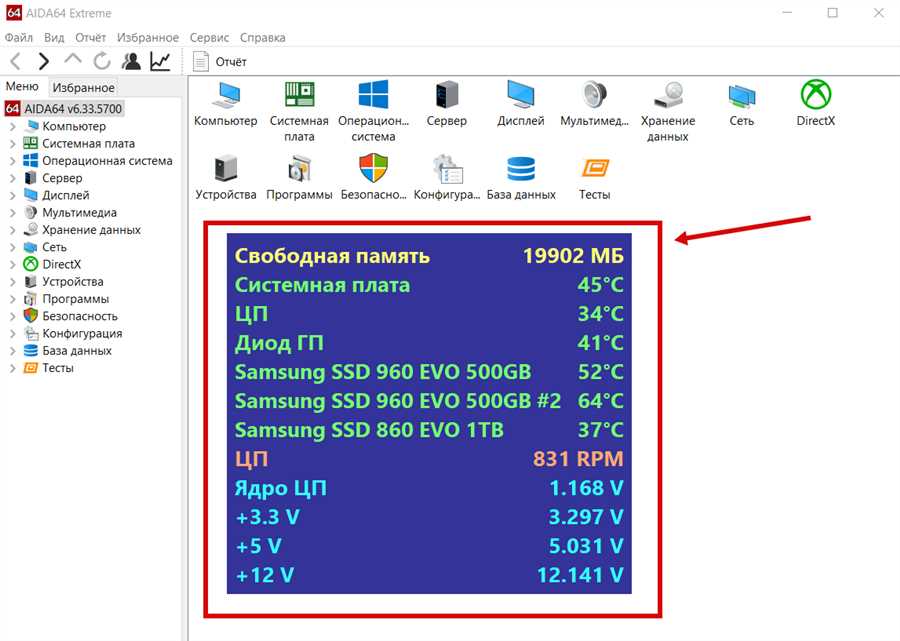The width and height of the screenshot is (900, 641).
Task: Select Системная плата in the sidebar tree
Action: (79, 143)
